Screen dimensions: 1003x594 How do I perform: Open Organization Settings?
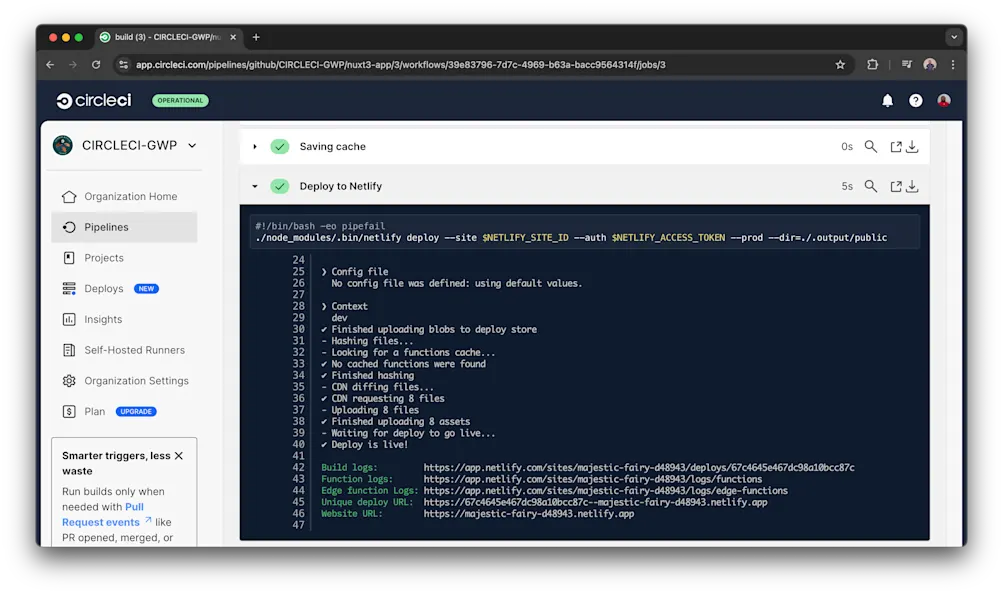point(124,380)
